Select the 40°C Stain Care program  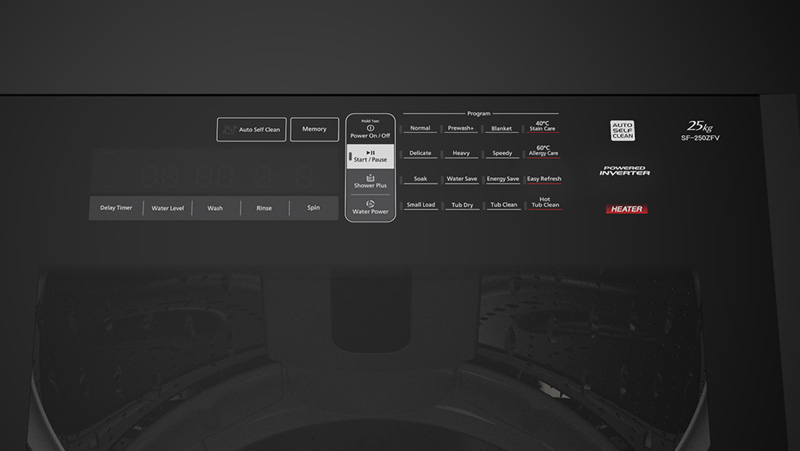click(x=544, y=127)
